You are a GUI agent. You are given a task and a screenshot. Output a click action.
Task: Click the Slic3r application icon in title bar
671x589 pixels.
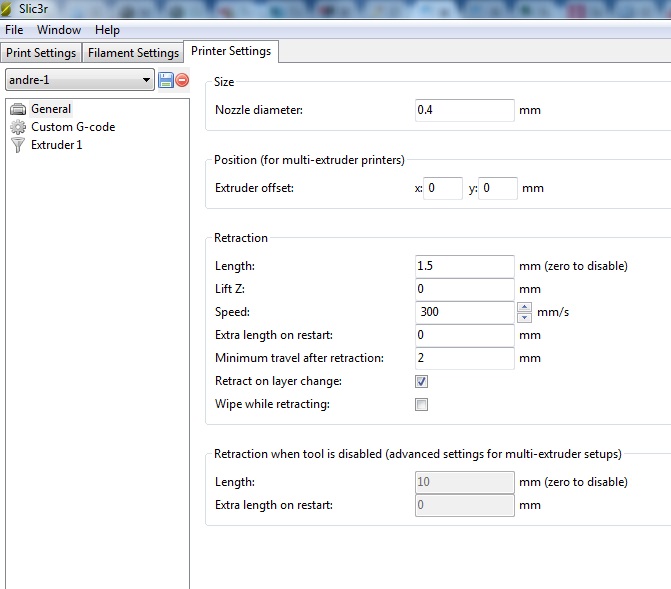point(9,9)
